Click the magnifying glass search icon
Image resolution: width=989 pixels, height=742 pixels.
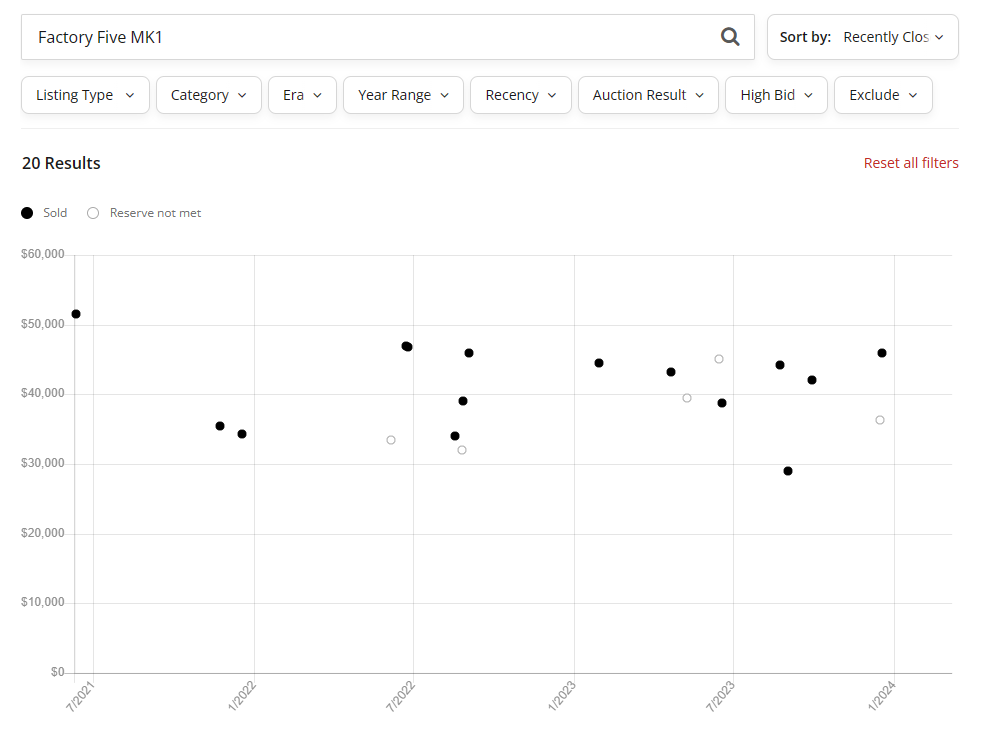click(x=730, y=37)
